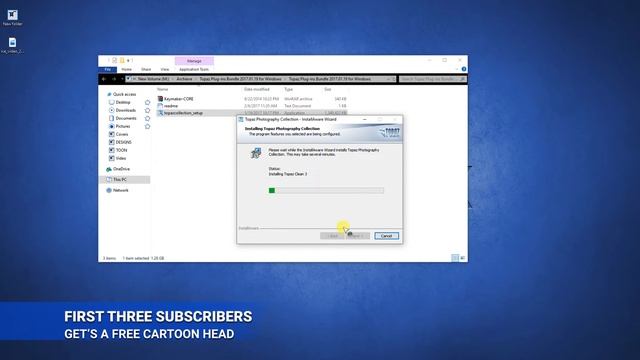
Task: Click the Network globe icon
Action: pos(109,190)
